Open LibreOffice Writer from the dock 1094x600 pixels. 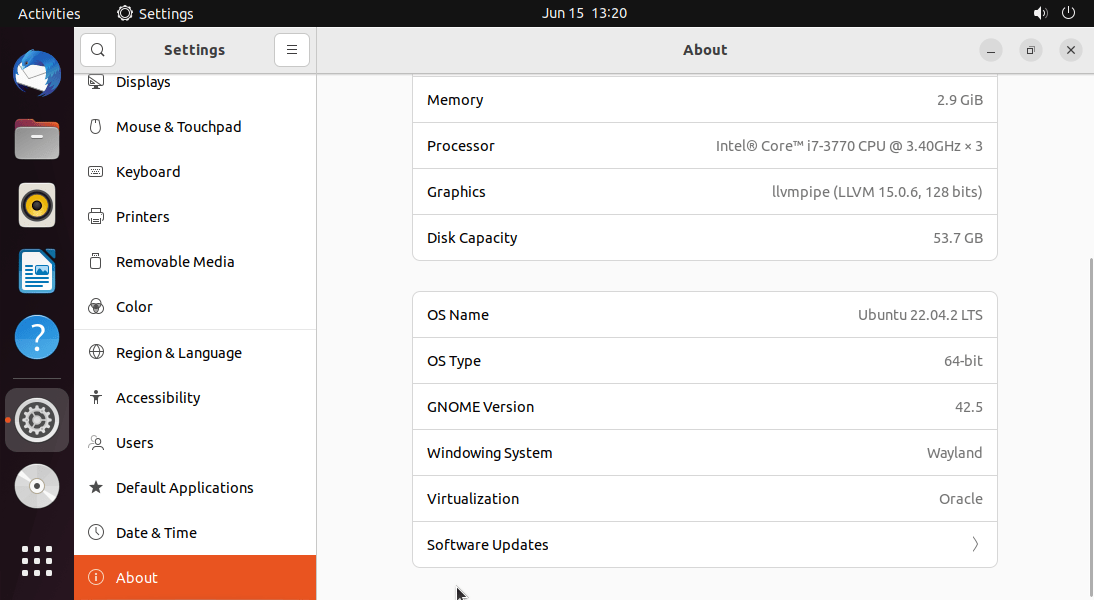click(37, 271)
